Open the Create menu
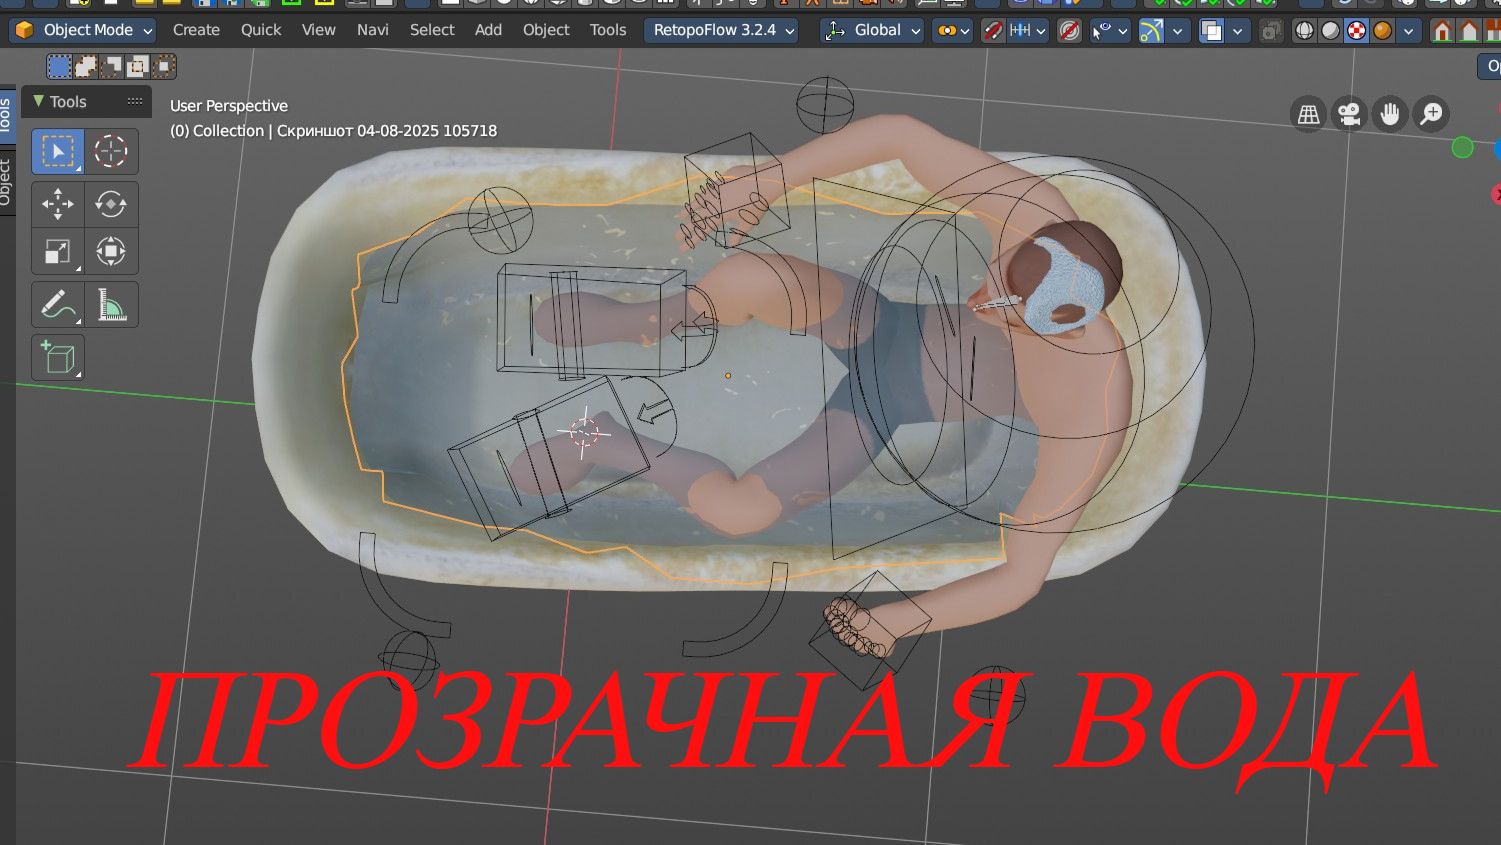Viewport: 1501px width, 845px height. [x=196, y=30]
